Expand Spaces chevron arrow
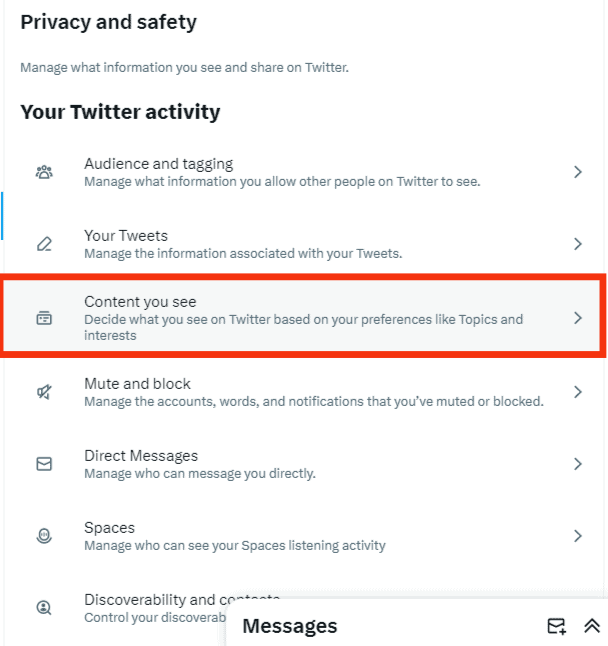The width and height of the screenshot is (608, 646). [577, 536]
